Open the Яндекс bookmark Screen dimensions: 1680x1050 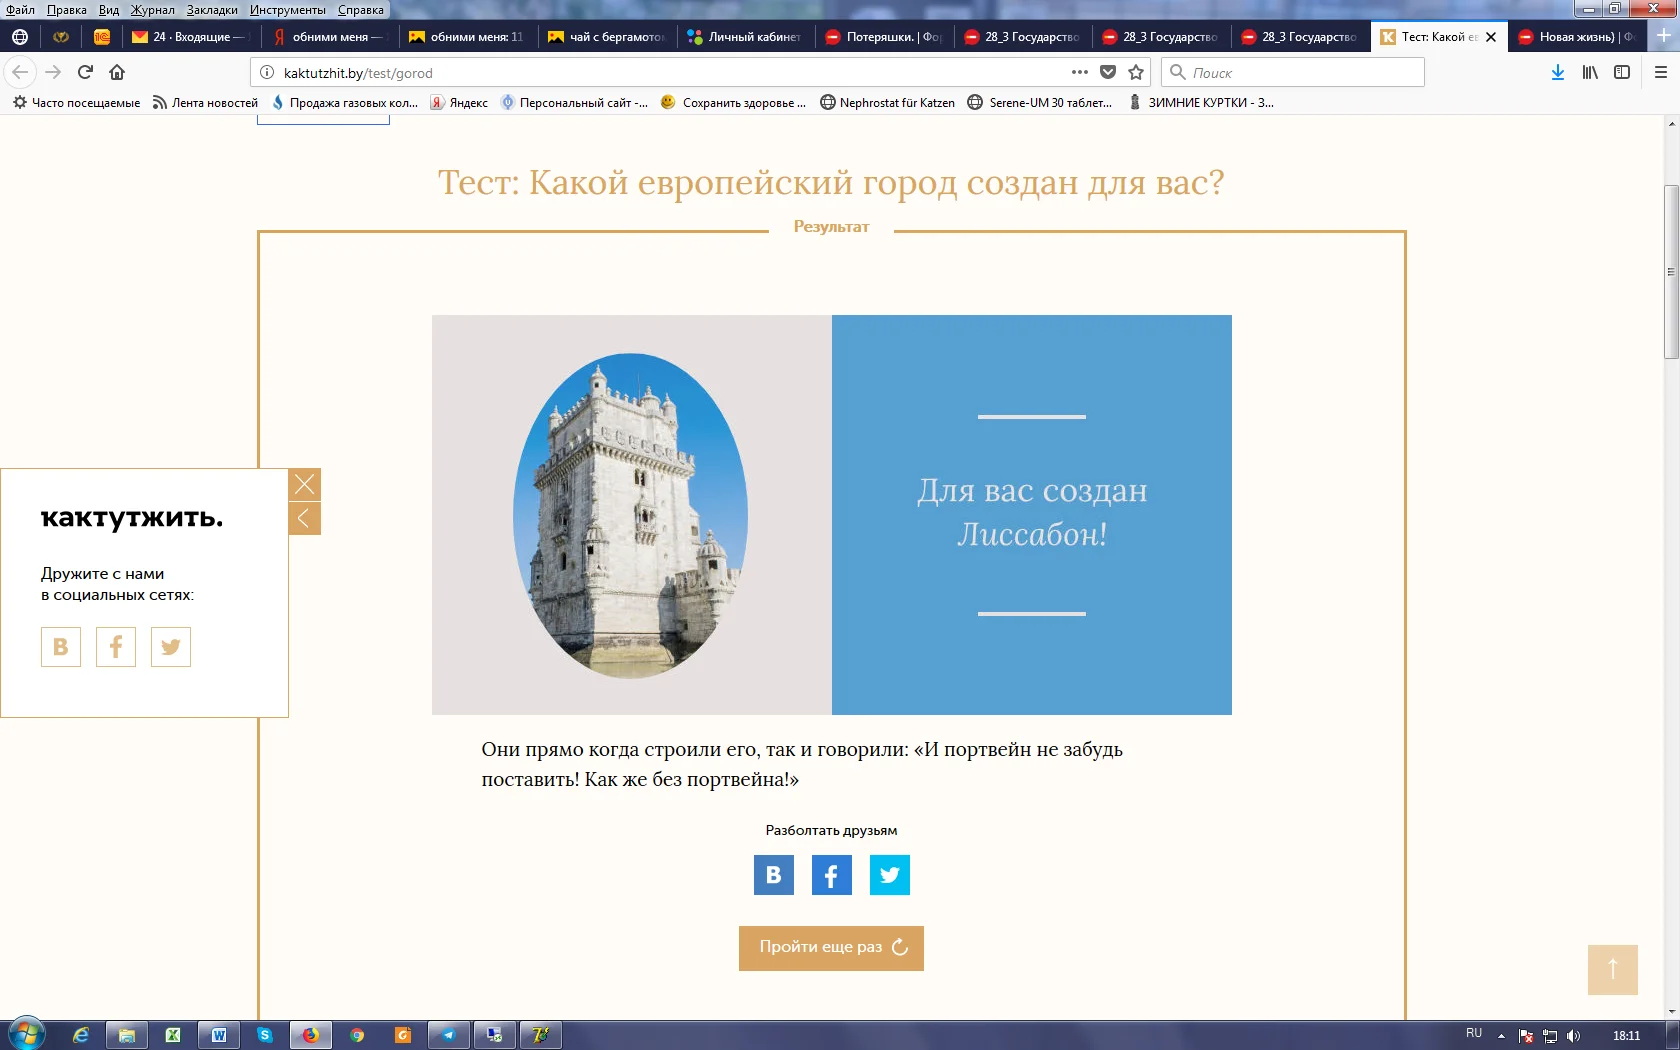tap(459, 102)
